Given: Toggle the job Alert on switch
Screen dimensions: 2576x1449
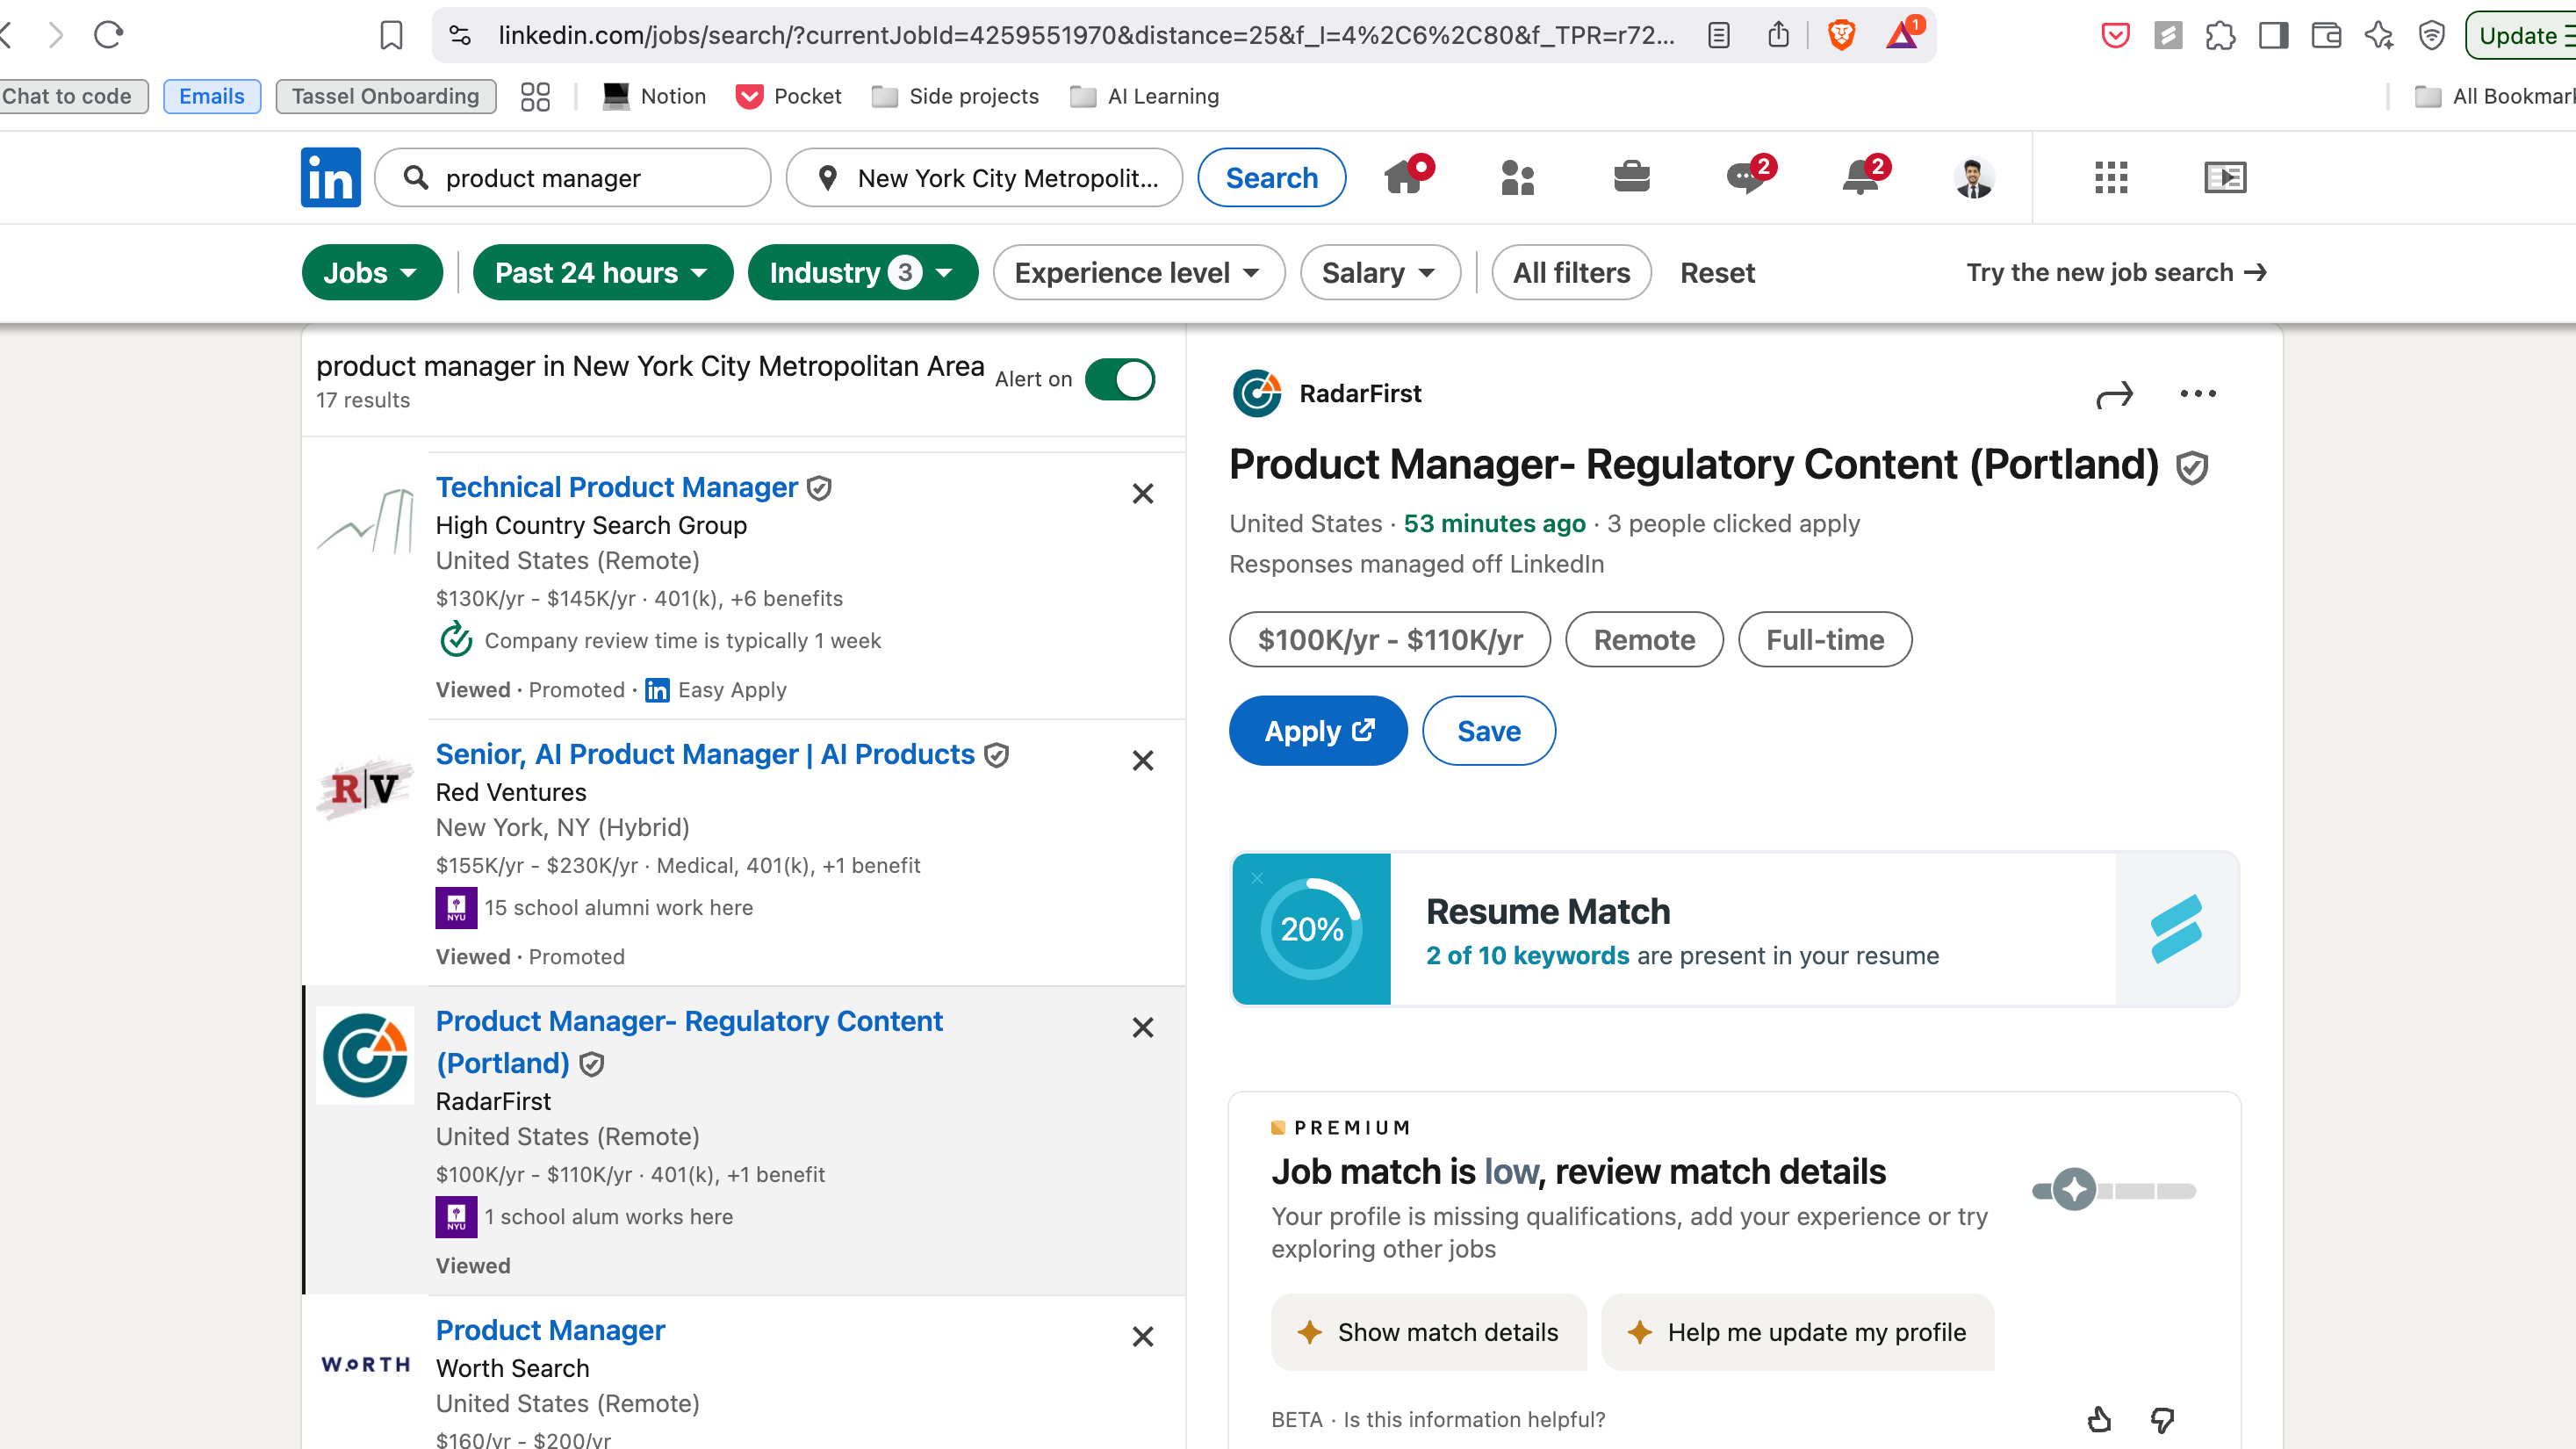Looking at the screenshot, I should 1120,379.
